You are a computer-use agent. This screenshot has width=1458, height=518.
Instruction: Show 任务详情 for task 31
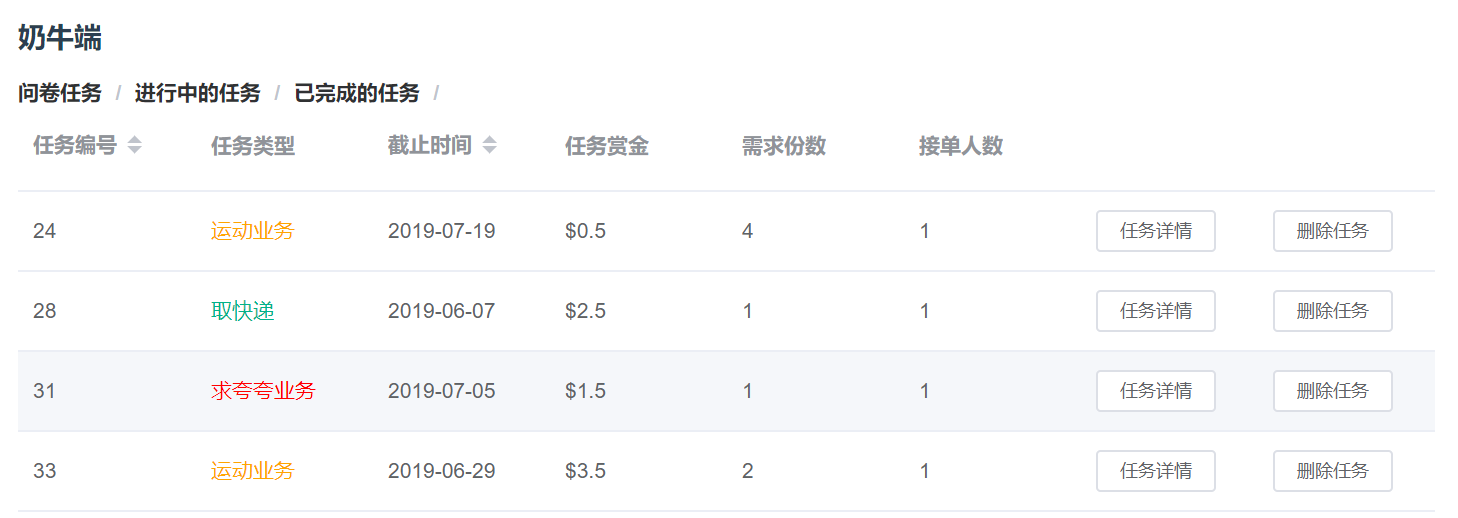pyautogui.click(x=1155, y=391)
